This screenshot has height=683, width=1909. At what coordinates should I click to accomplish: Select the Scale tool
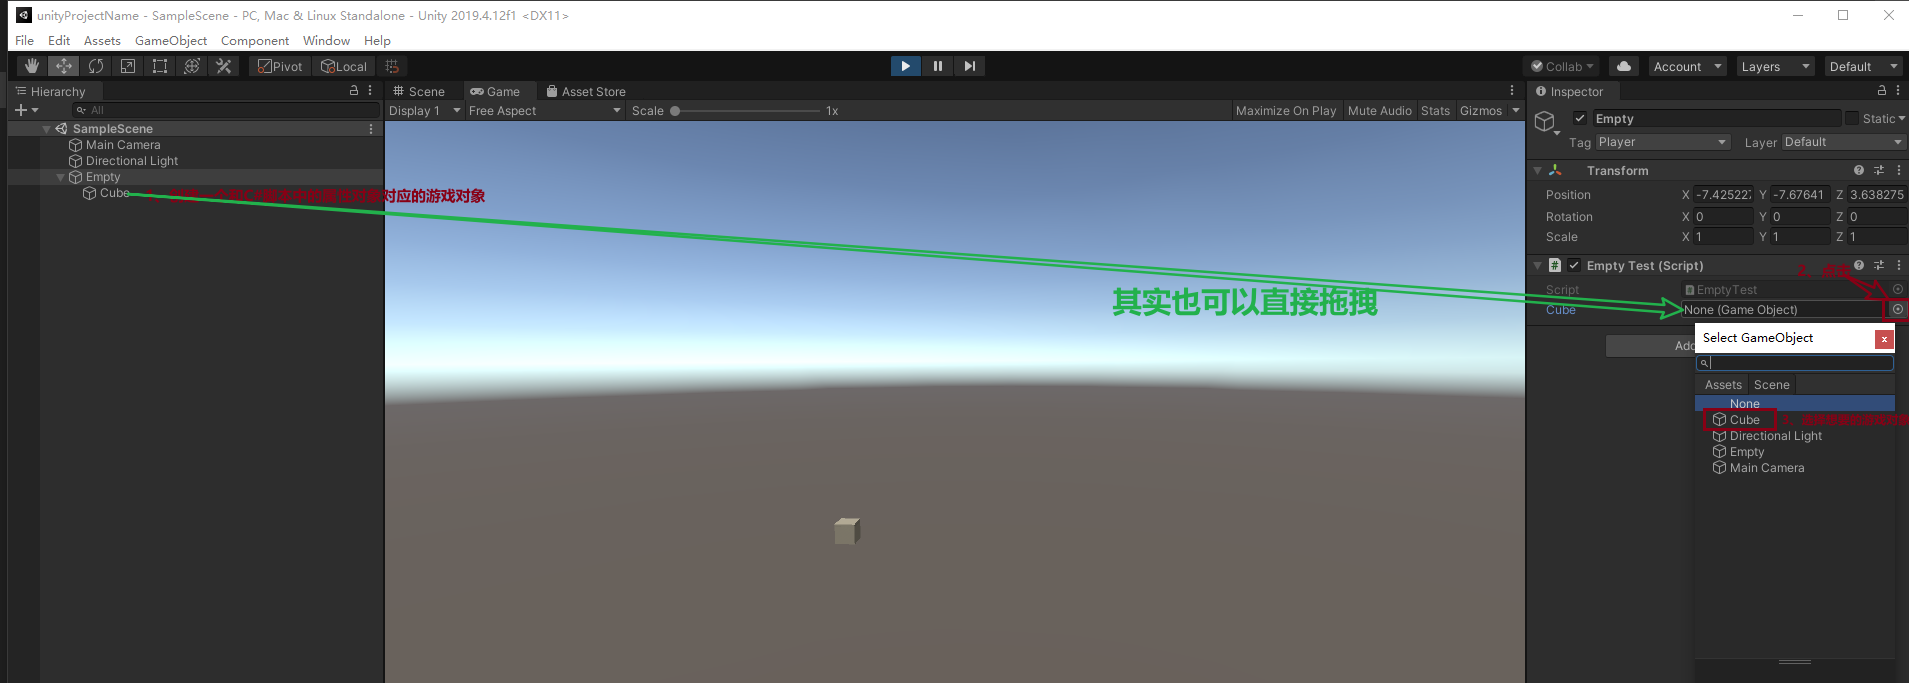coord(128,66)
